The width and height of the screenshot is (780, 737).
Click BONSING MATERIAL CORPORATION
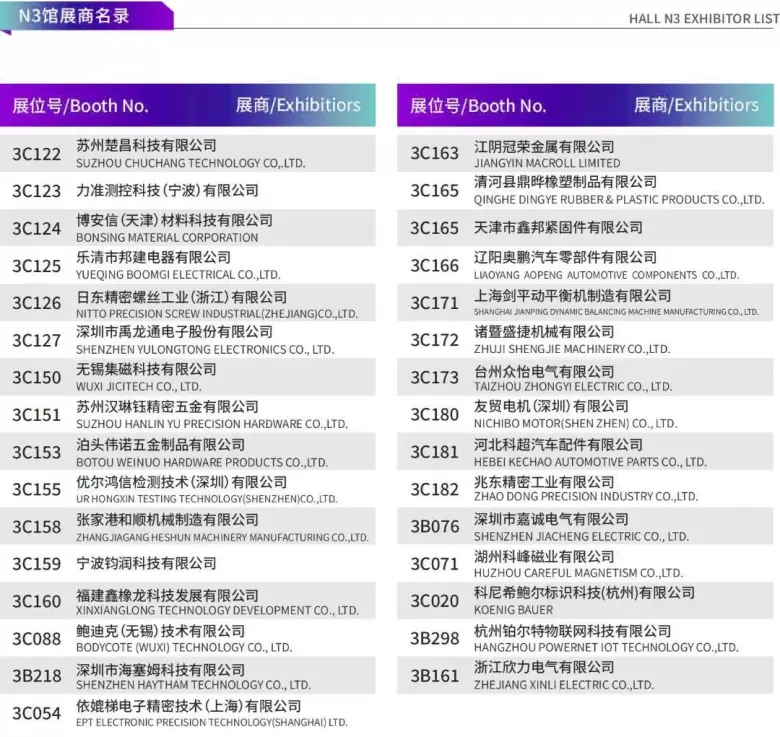pyautogui.click(x=167, y=238)
